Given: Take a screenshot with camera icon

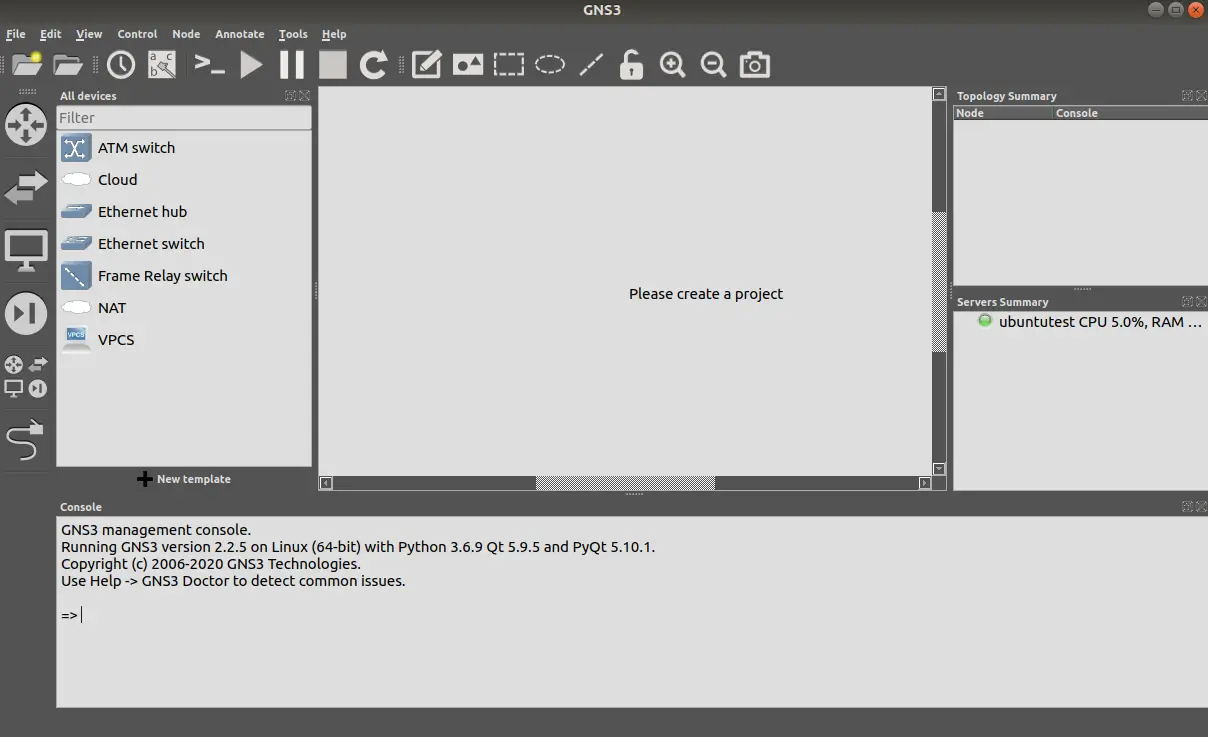Looking at the screenshot, I should click(755, 65).
